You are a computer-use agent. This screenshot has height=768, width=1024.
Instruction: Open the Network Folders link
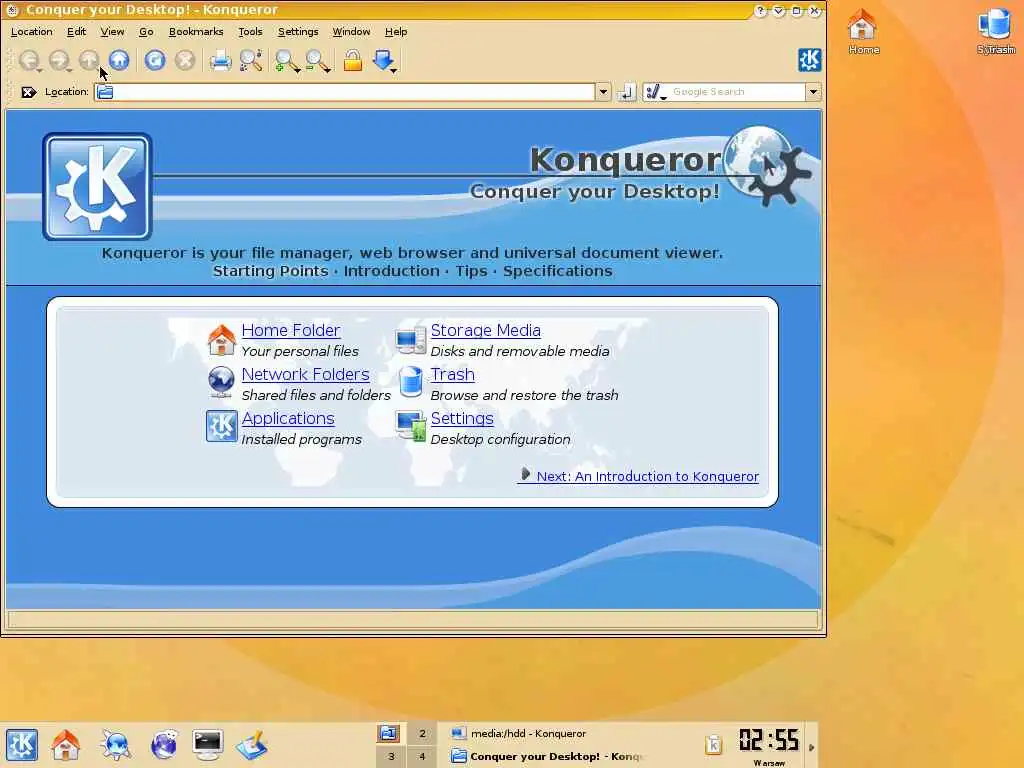pos(306,374)
